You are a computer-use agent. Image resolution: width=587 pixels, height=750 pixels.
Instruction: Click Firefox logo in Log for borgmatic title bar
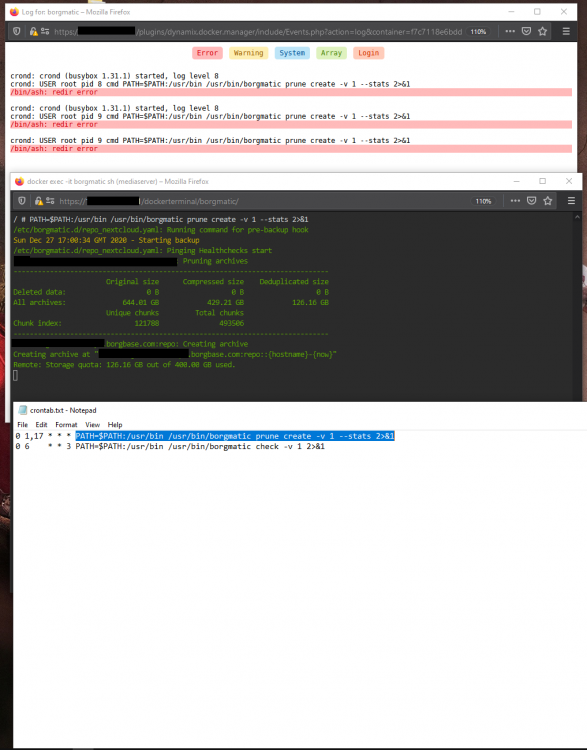point(14,12)
